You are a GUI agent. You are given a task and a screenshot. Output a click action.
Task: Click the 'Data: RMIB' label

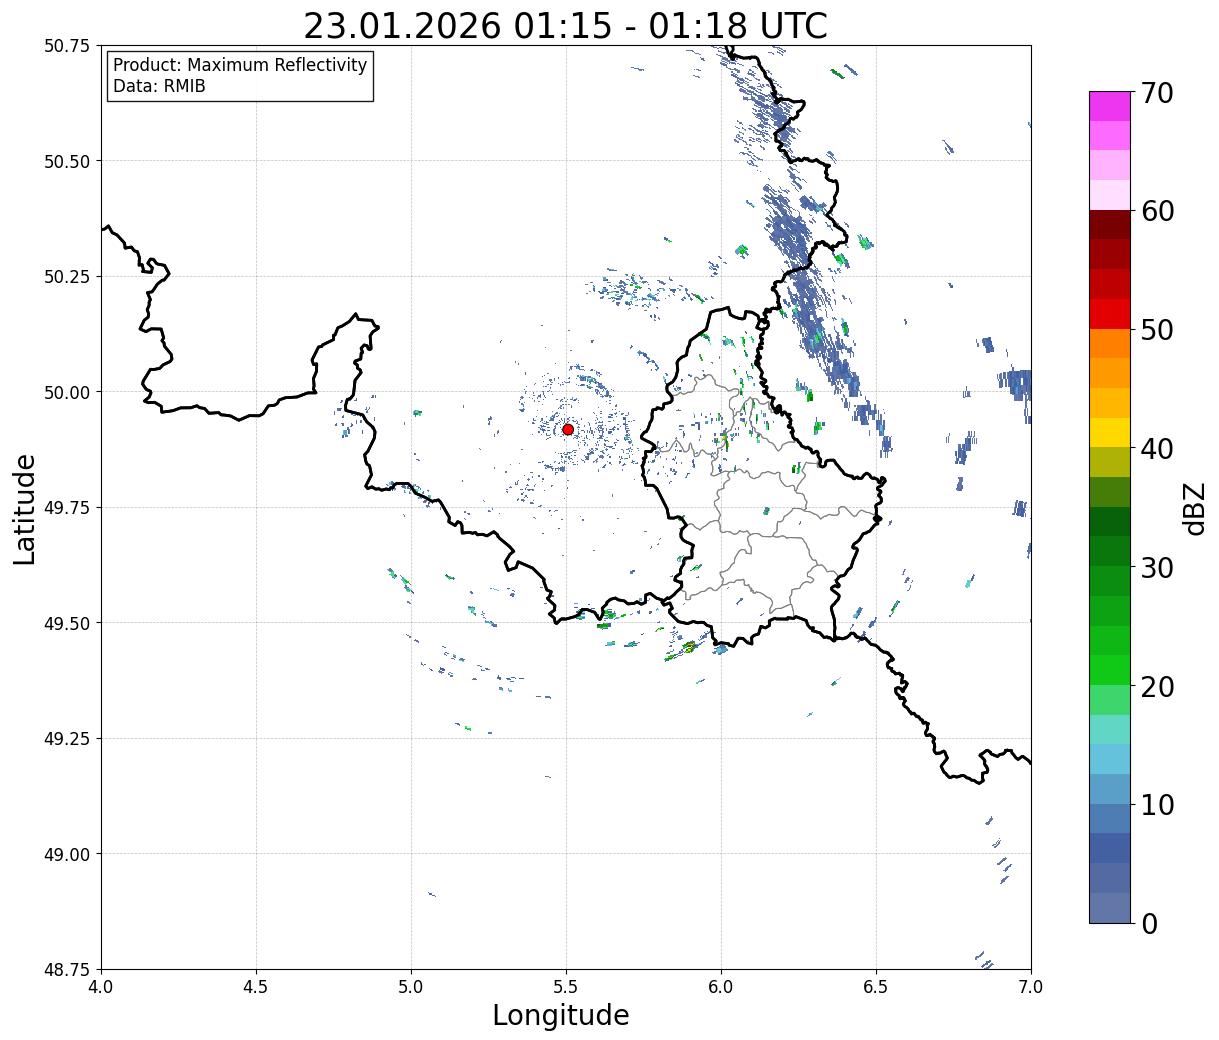pyautogui.click(x=159, y=86)
